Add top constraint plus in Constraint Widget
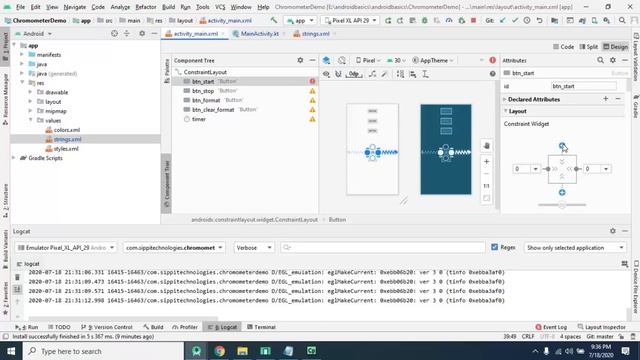The width and height of the screenshot is (640, 360). (562, 145)
